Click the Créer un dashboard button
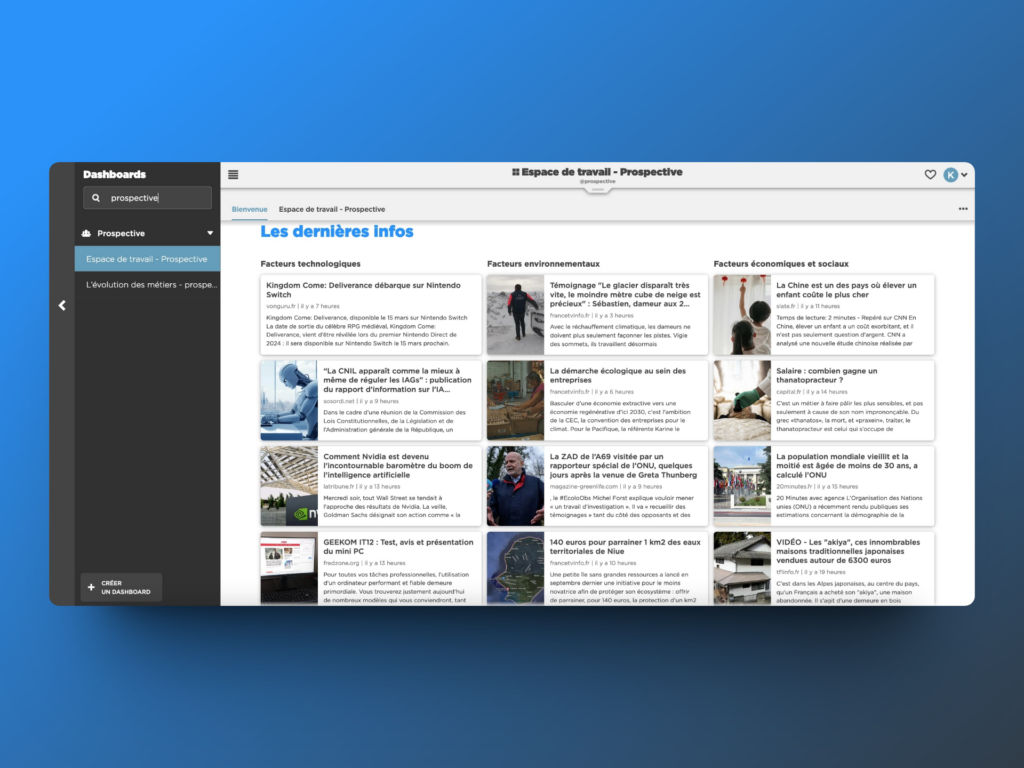This screenshot has height=768, width=1024. [121, 587]
